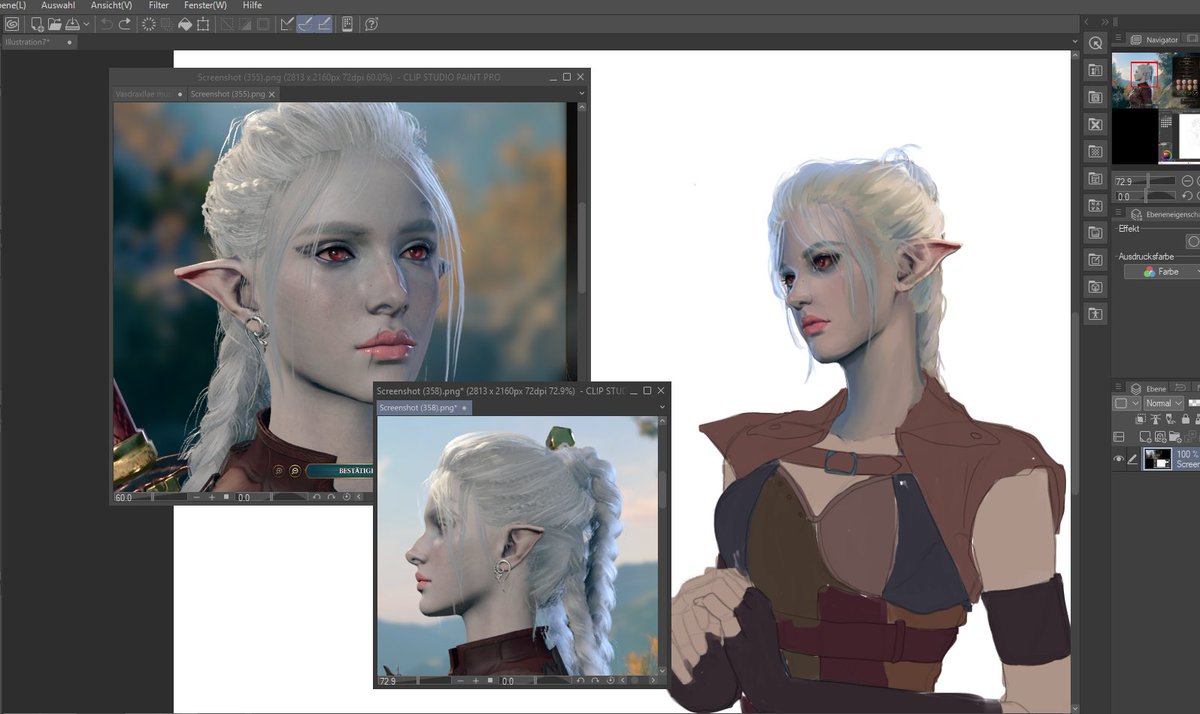Screen dimensions: 1200x714
Task: Open layer palette color dropdown
Action: [x=1127, y=403]
